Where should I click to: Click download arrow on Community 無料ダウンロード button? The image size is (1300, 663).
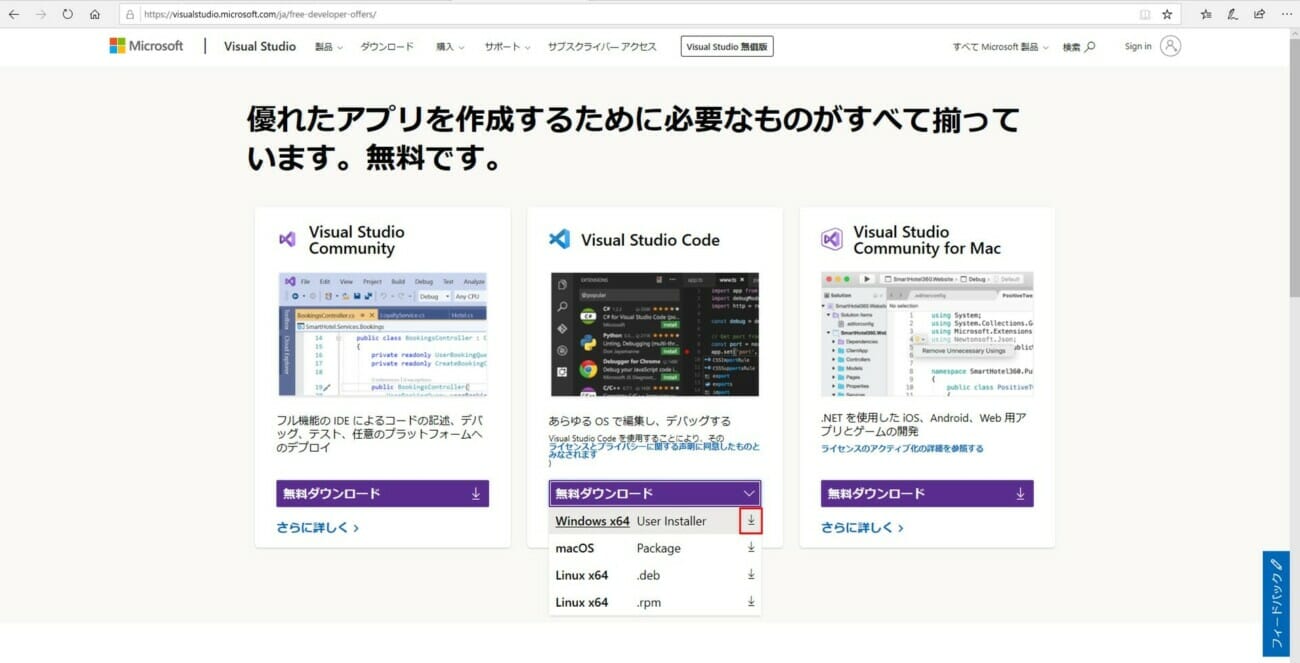click(x=476, y=494)
